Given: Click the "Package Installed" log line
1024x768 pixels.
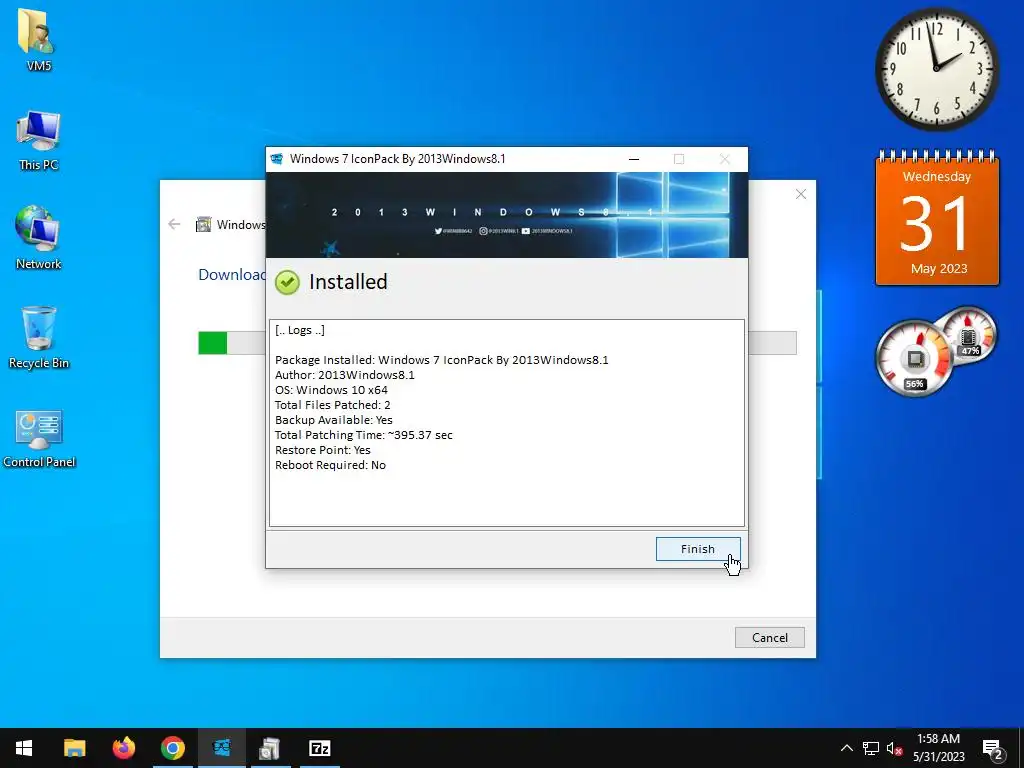Looking at the screenshot, I should [x=441, y=360].
